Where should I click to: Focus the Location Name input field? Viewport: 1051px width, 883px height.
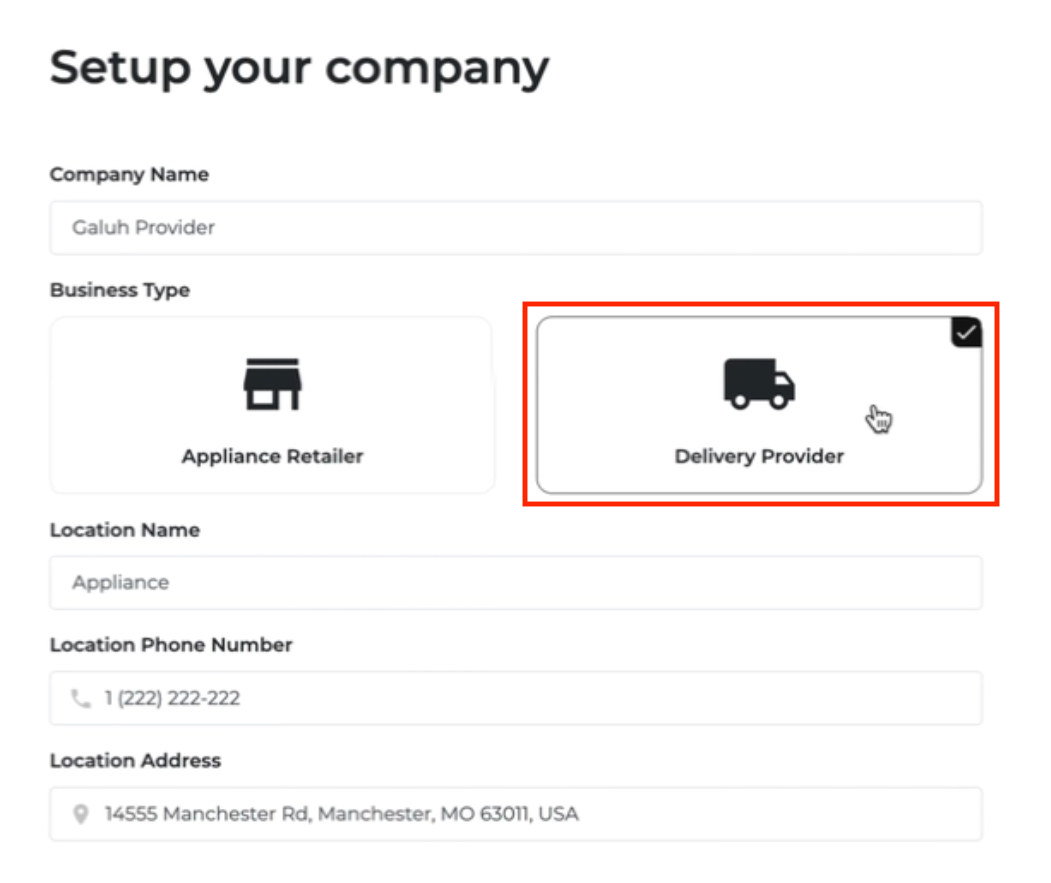(515, 583)
